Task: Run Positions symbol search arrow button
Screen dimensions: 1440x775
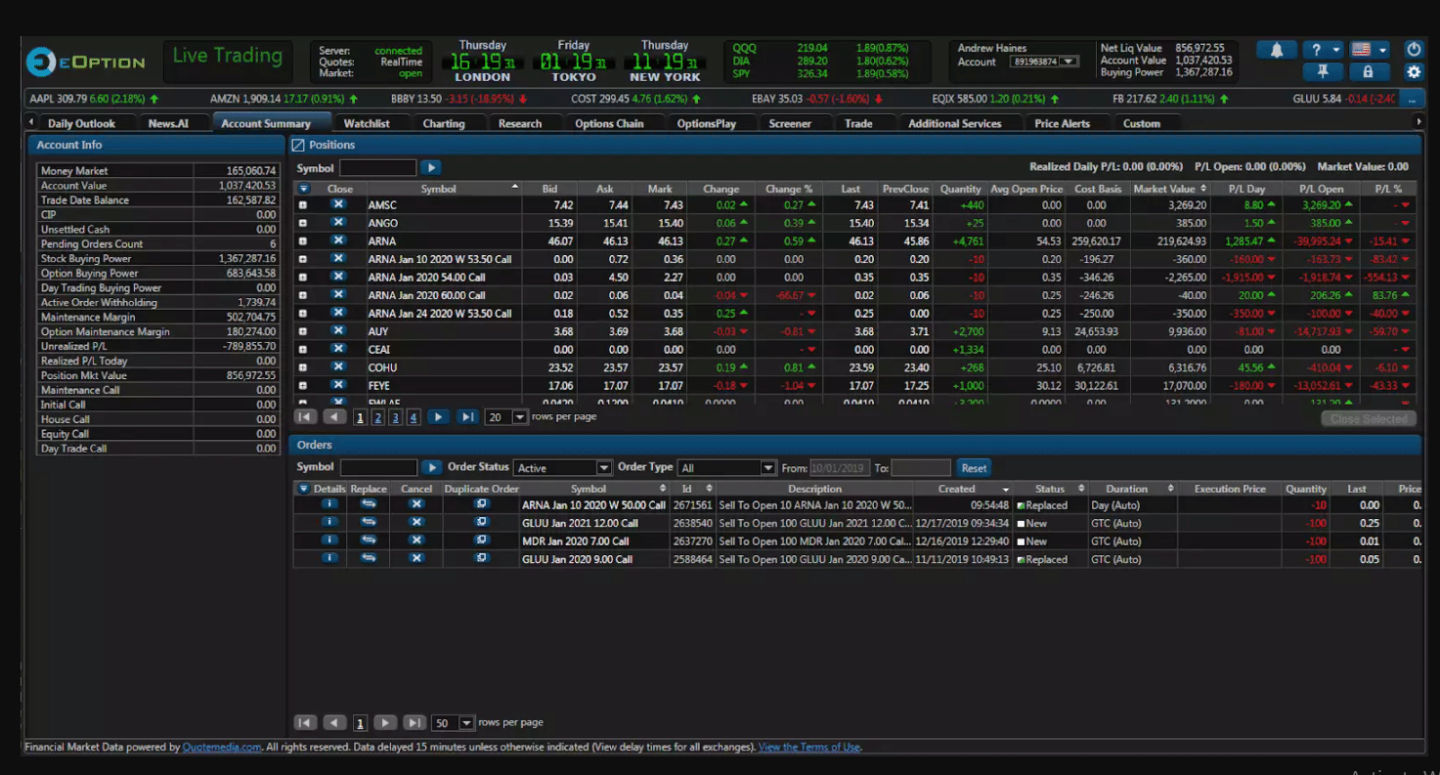Action: tap(430, 168)
